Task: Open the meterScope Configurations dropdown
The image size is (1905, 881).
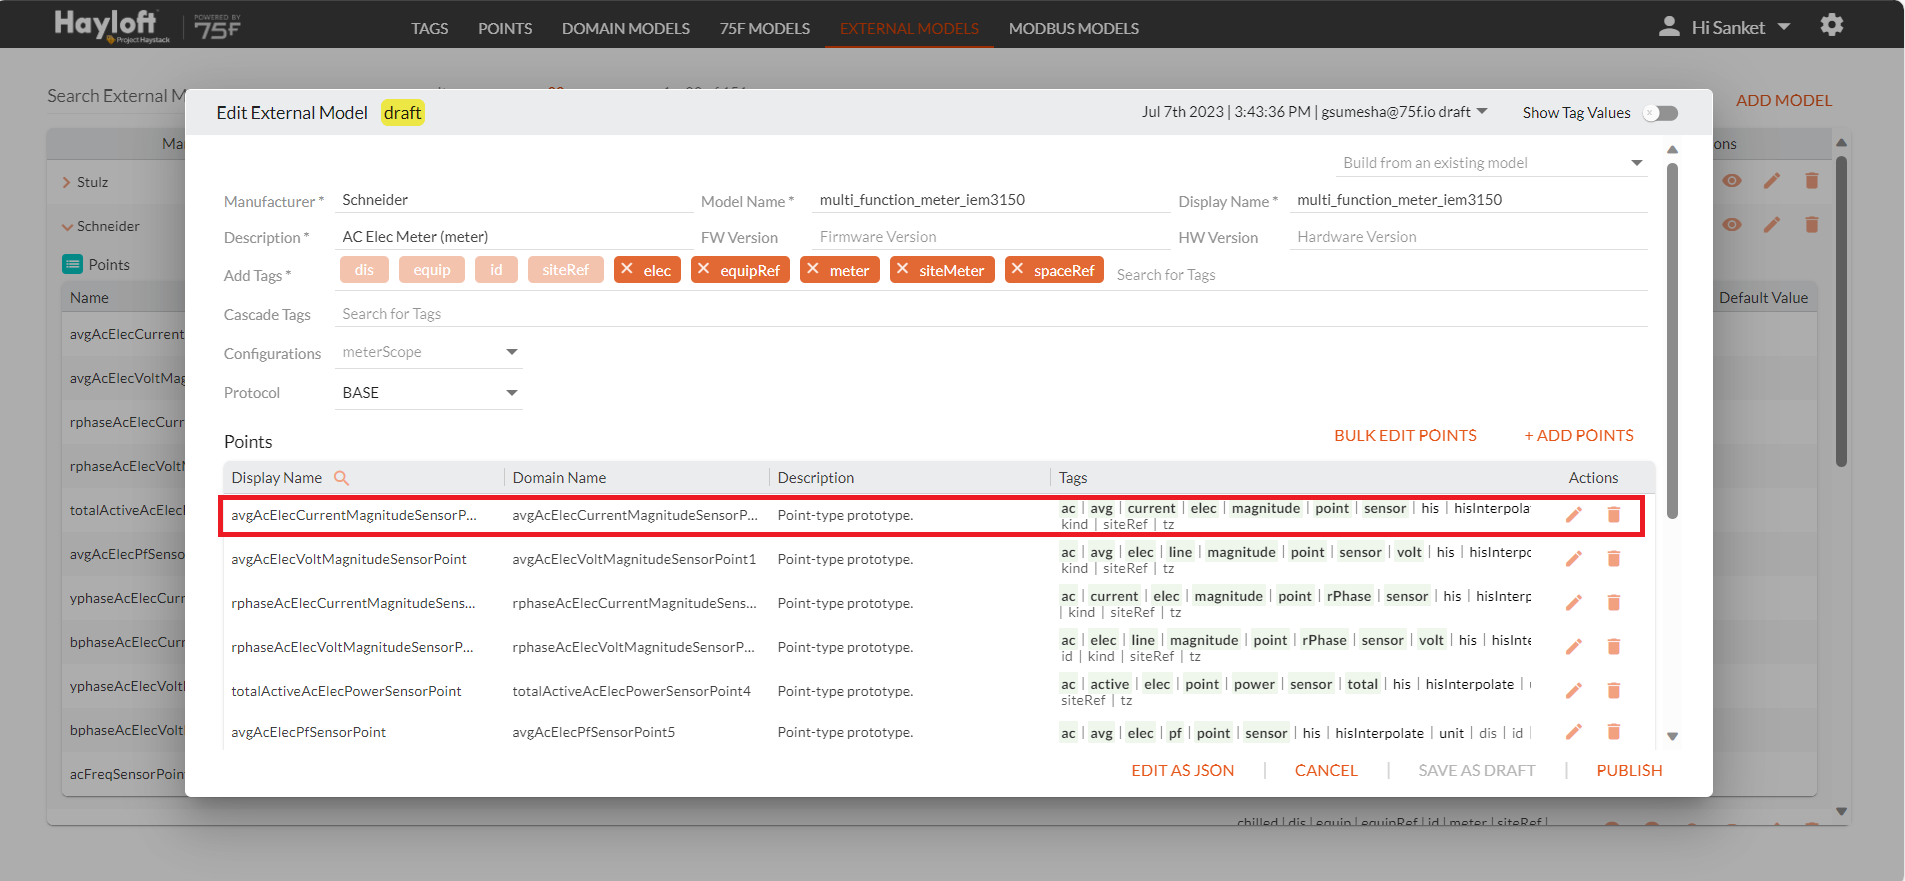Action: coord(428,352)
